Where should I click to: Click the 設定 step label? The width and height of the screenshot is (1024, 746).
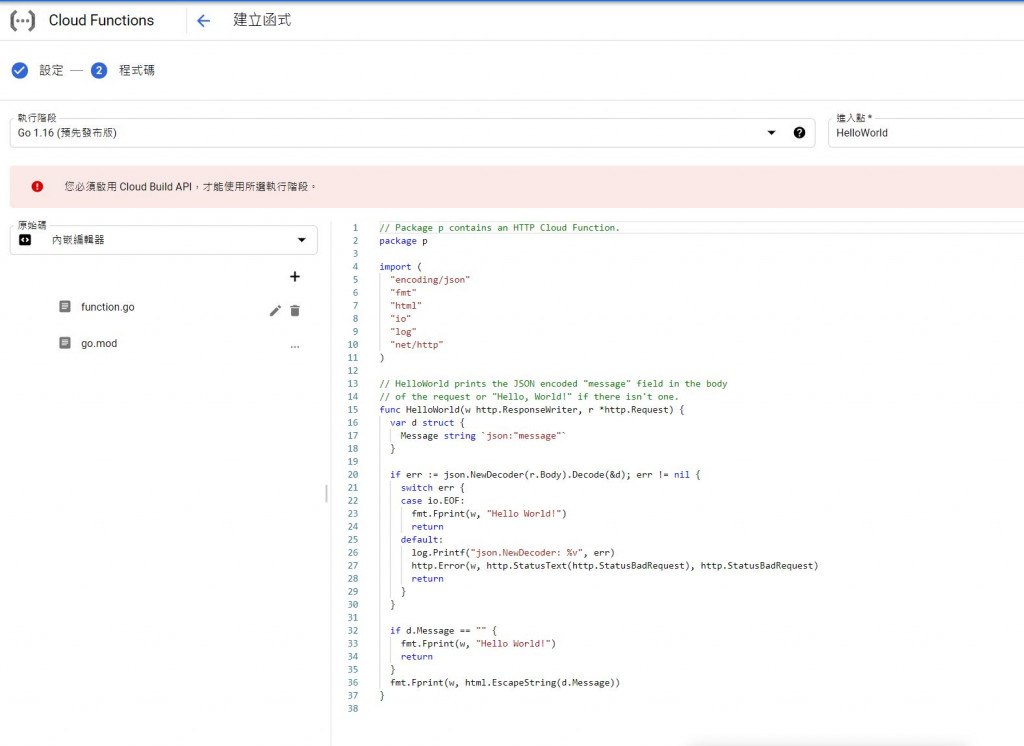[x=52, y=71]
